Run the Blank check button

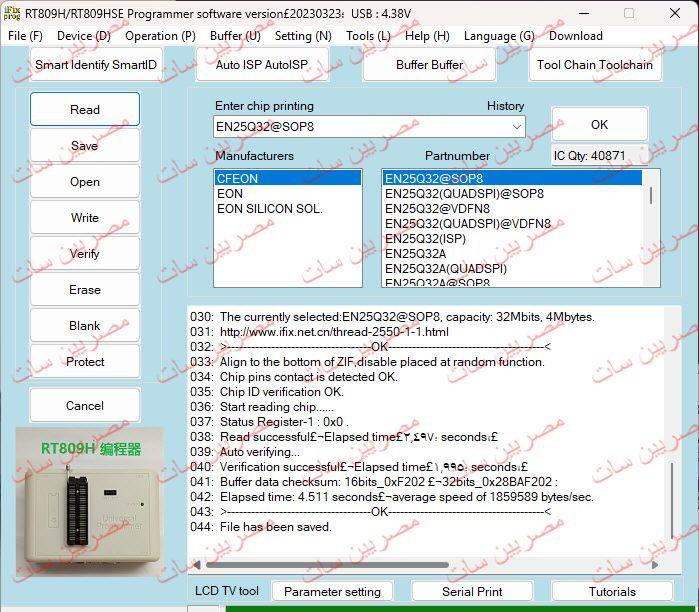(85, 326)
